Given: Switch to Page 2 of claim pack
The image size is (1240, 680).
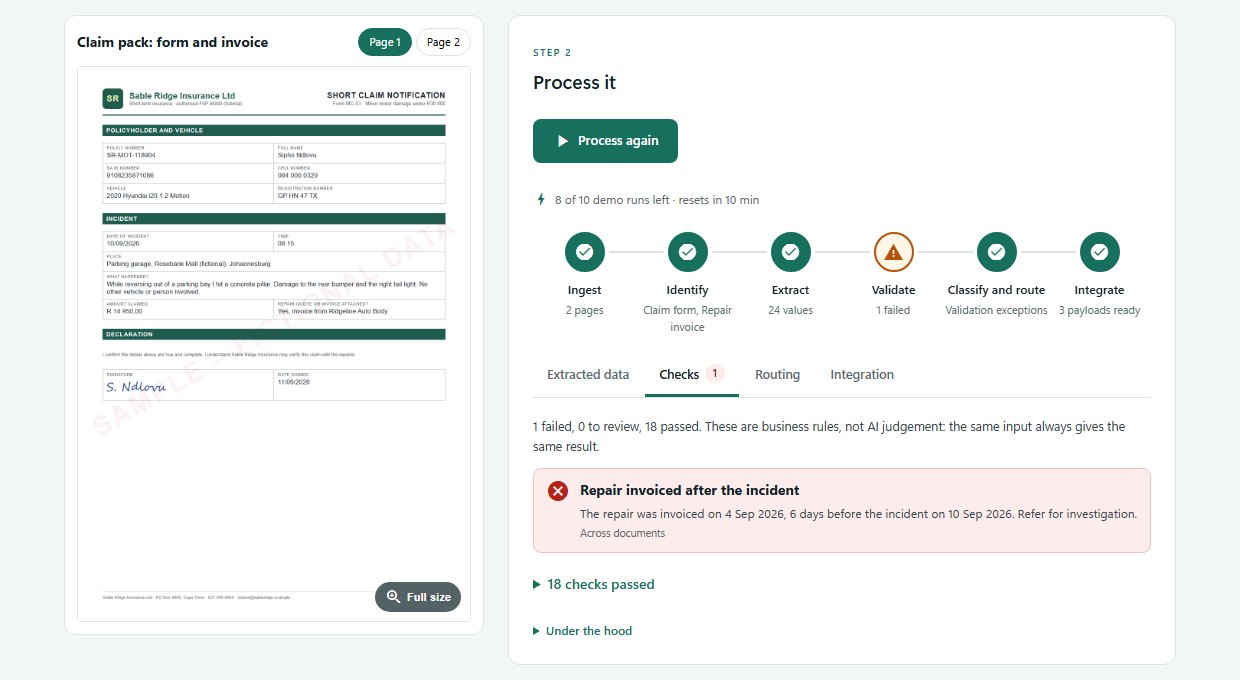Looking at the screenshot, I should (x=443, y=42).
